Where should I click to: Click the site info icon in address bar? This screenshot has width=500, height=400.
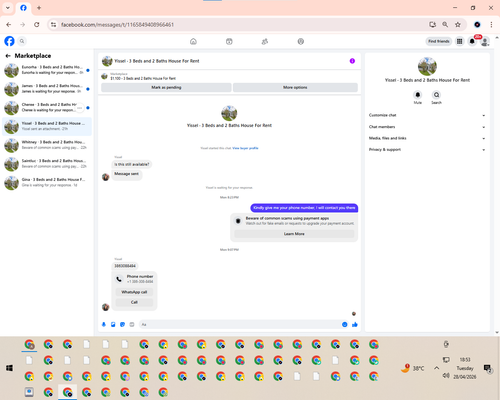pyautogui.click(x=53, y=25)
